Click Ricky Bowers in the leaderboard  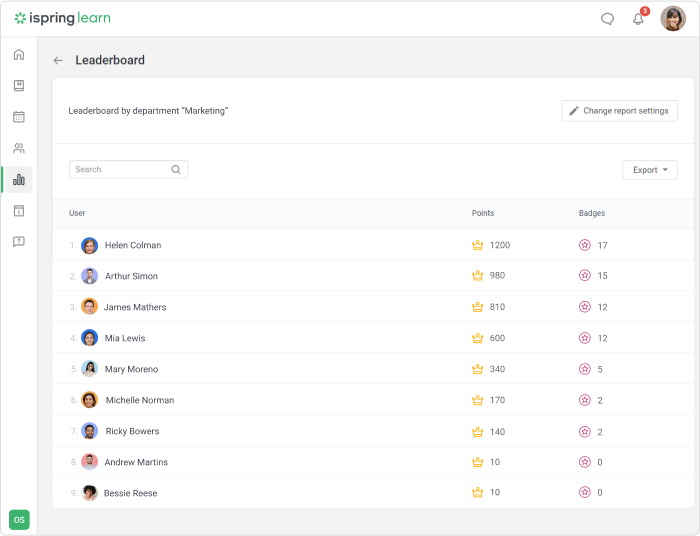132,431
